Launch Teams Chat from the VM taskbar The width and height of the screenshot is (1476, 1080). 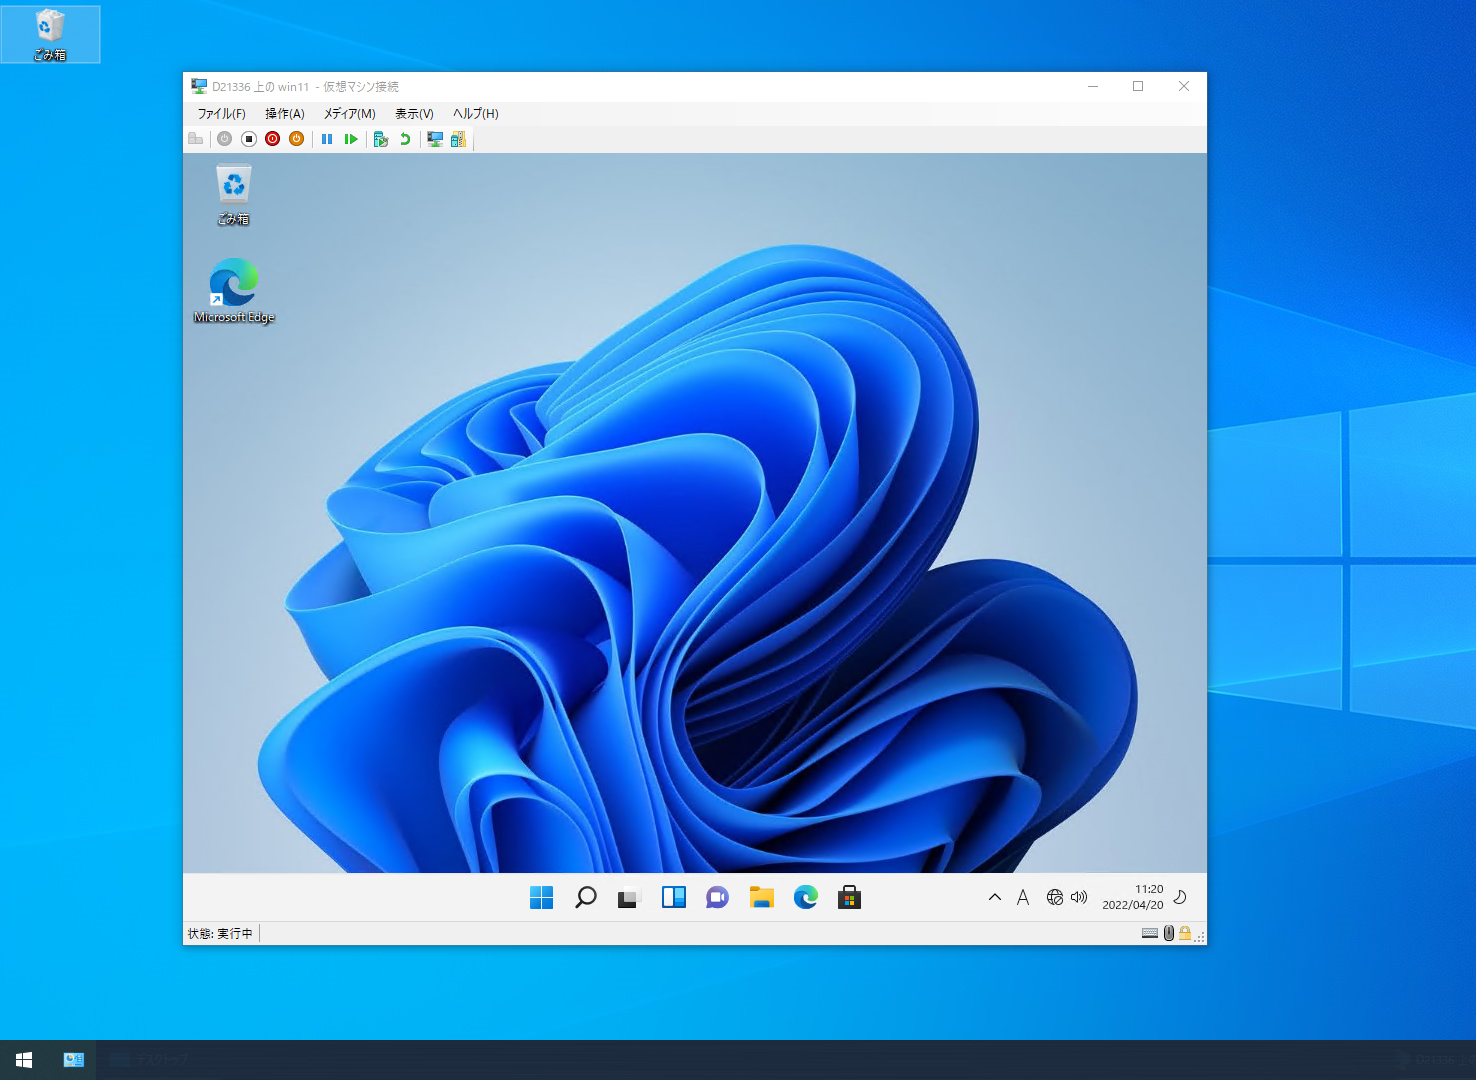click(x=718, y=898)
